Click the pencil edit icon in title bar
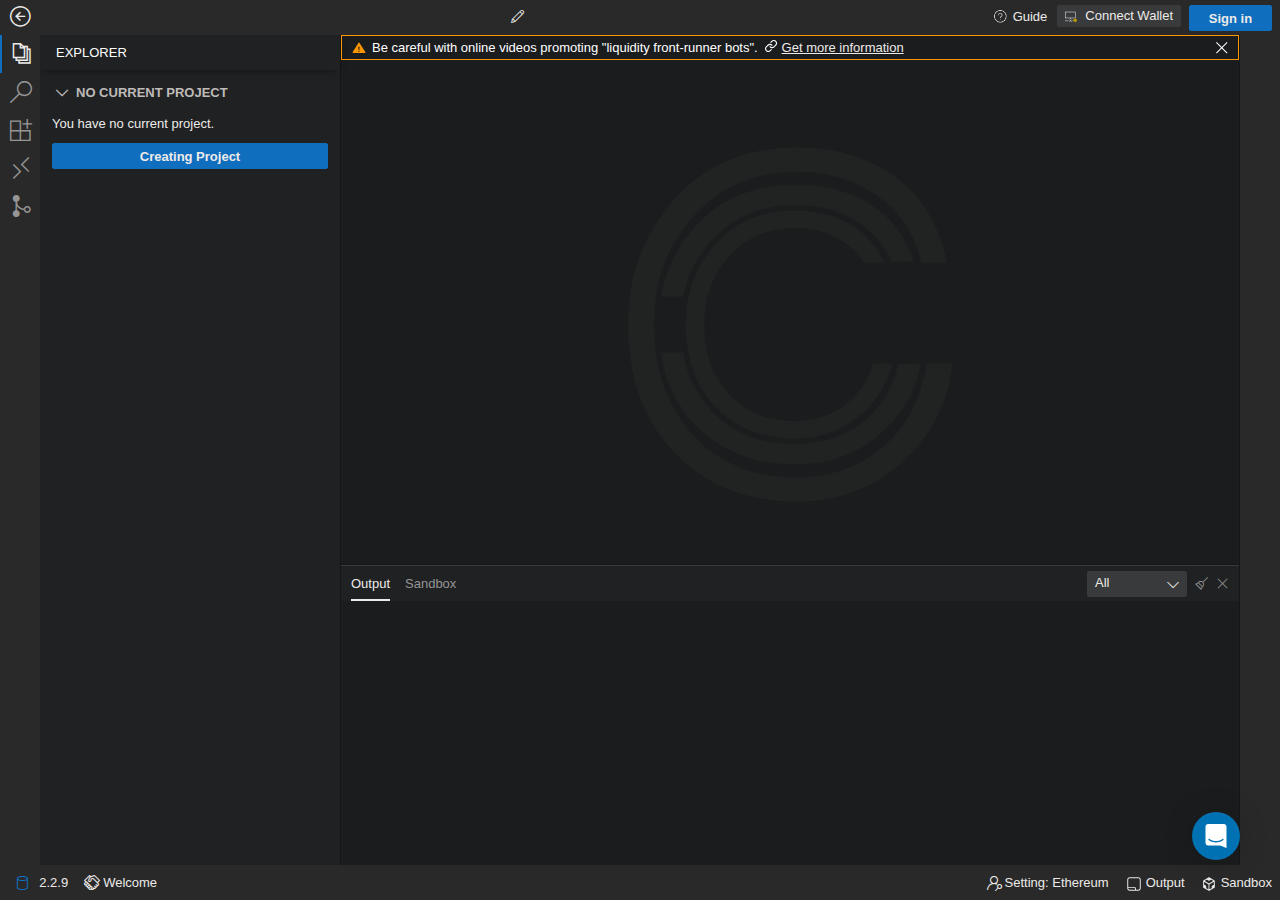This screenshot has width=1280, height=900. tap(517, 16)
